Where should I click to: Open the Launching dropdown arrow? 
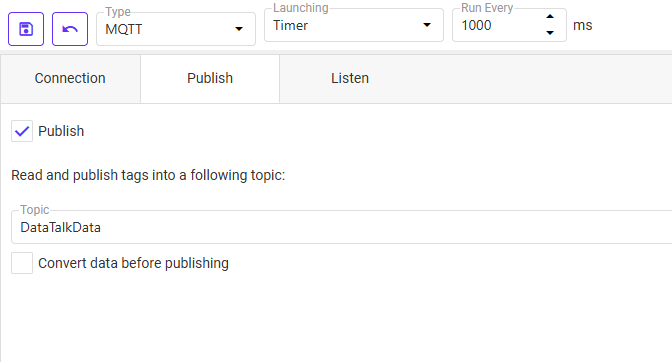[x=427, y=25]
